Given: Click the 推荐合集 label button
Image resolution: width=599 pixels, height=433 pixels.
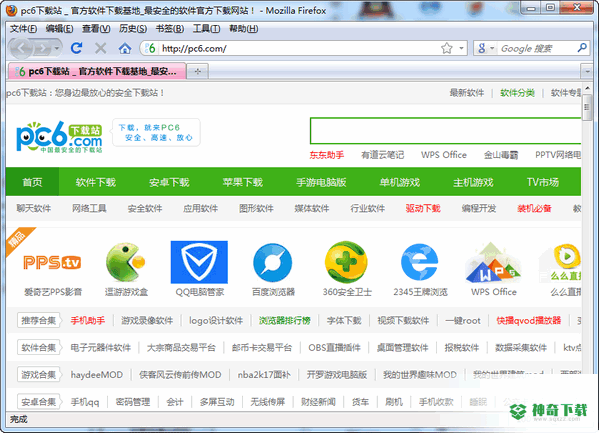Looking at the screenshot, I should click(x=39, y=320).
